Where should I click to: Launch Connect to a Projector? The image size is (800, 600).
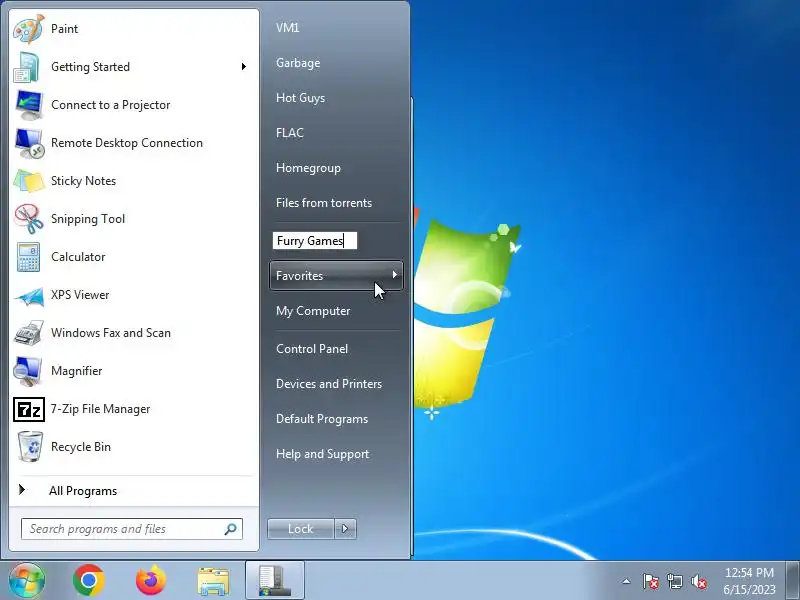click(134, 105)
